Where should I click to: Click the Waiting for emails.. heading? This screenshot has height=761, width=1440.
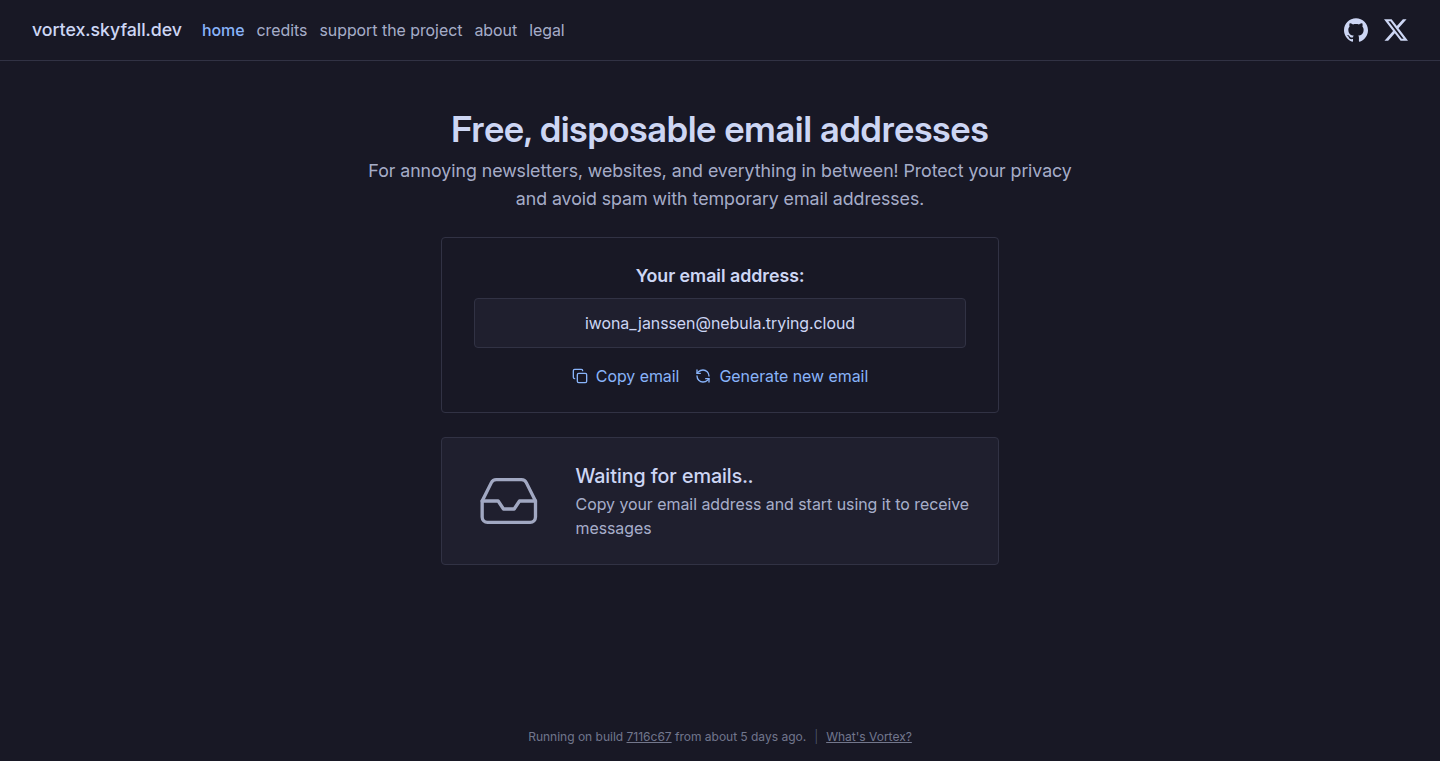pos(664,476)
